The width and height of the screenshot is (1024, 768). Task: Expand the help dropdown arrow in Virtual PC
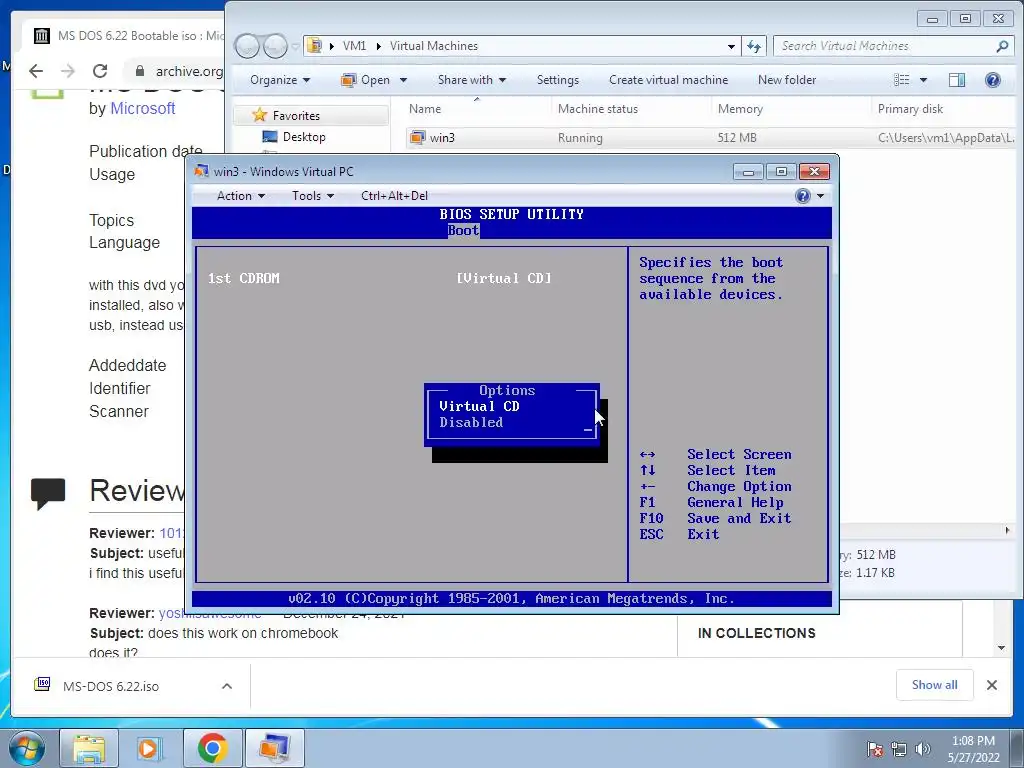pyautogui.click(x=820, y=196)
